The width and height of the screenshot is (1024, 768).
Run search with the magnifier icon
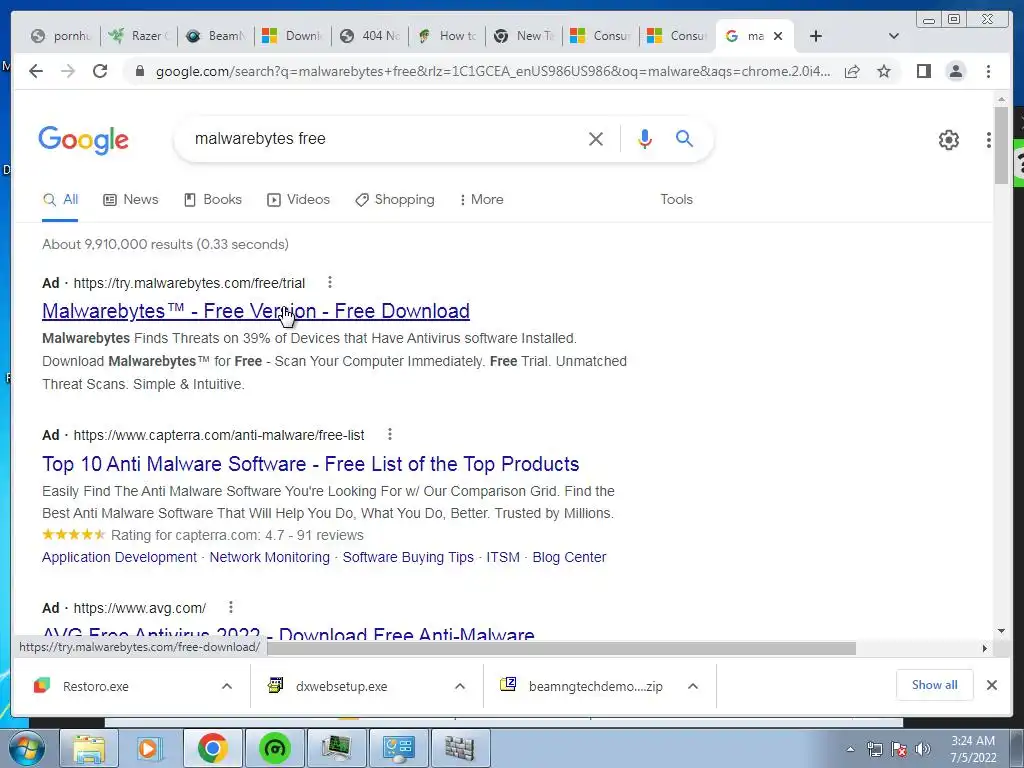point(684,138)
